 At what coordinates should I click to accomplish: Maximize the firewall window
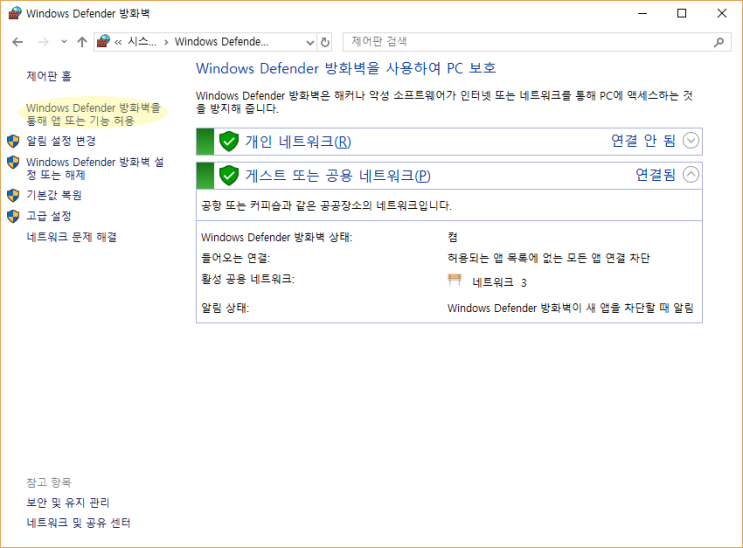click(x=681, y=13)
